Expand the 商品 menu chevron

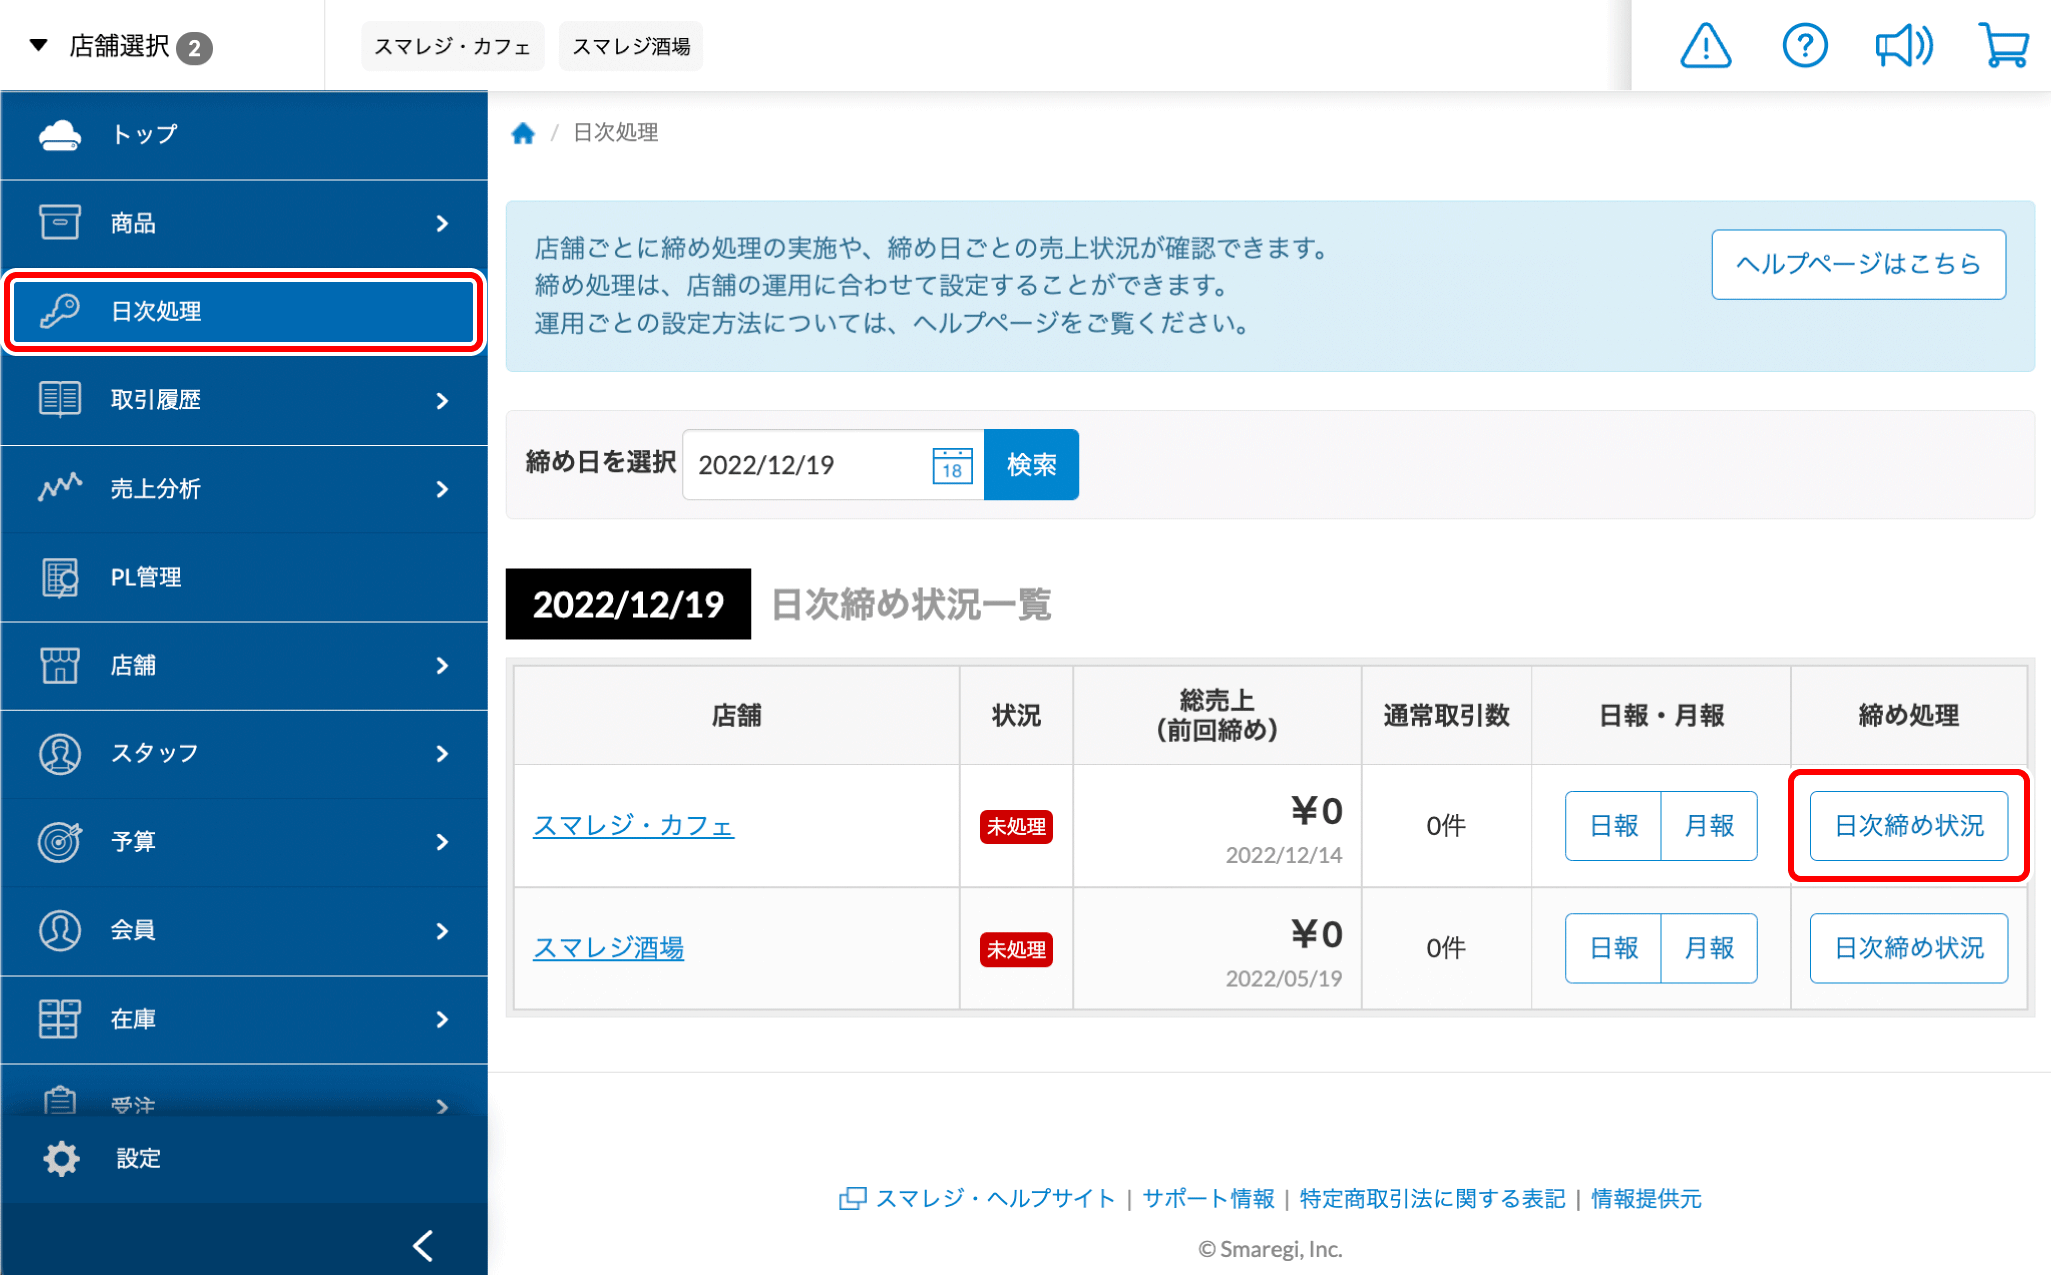pyautogui.click(x=442, y=223)
